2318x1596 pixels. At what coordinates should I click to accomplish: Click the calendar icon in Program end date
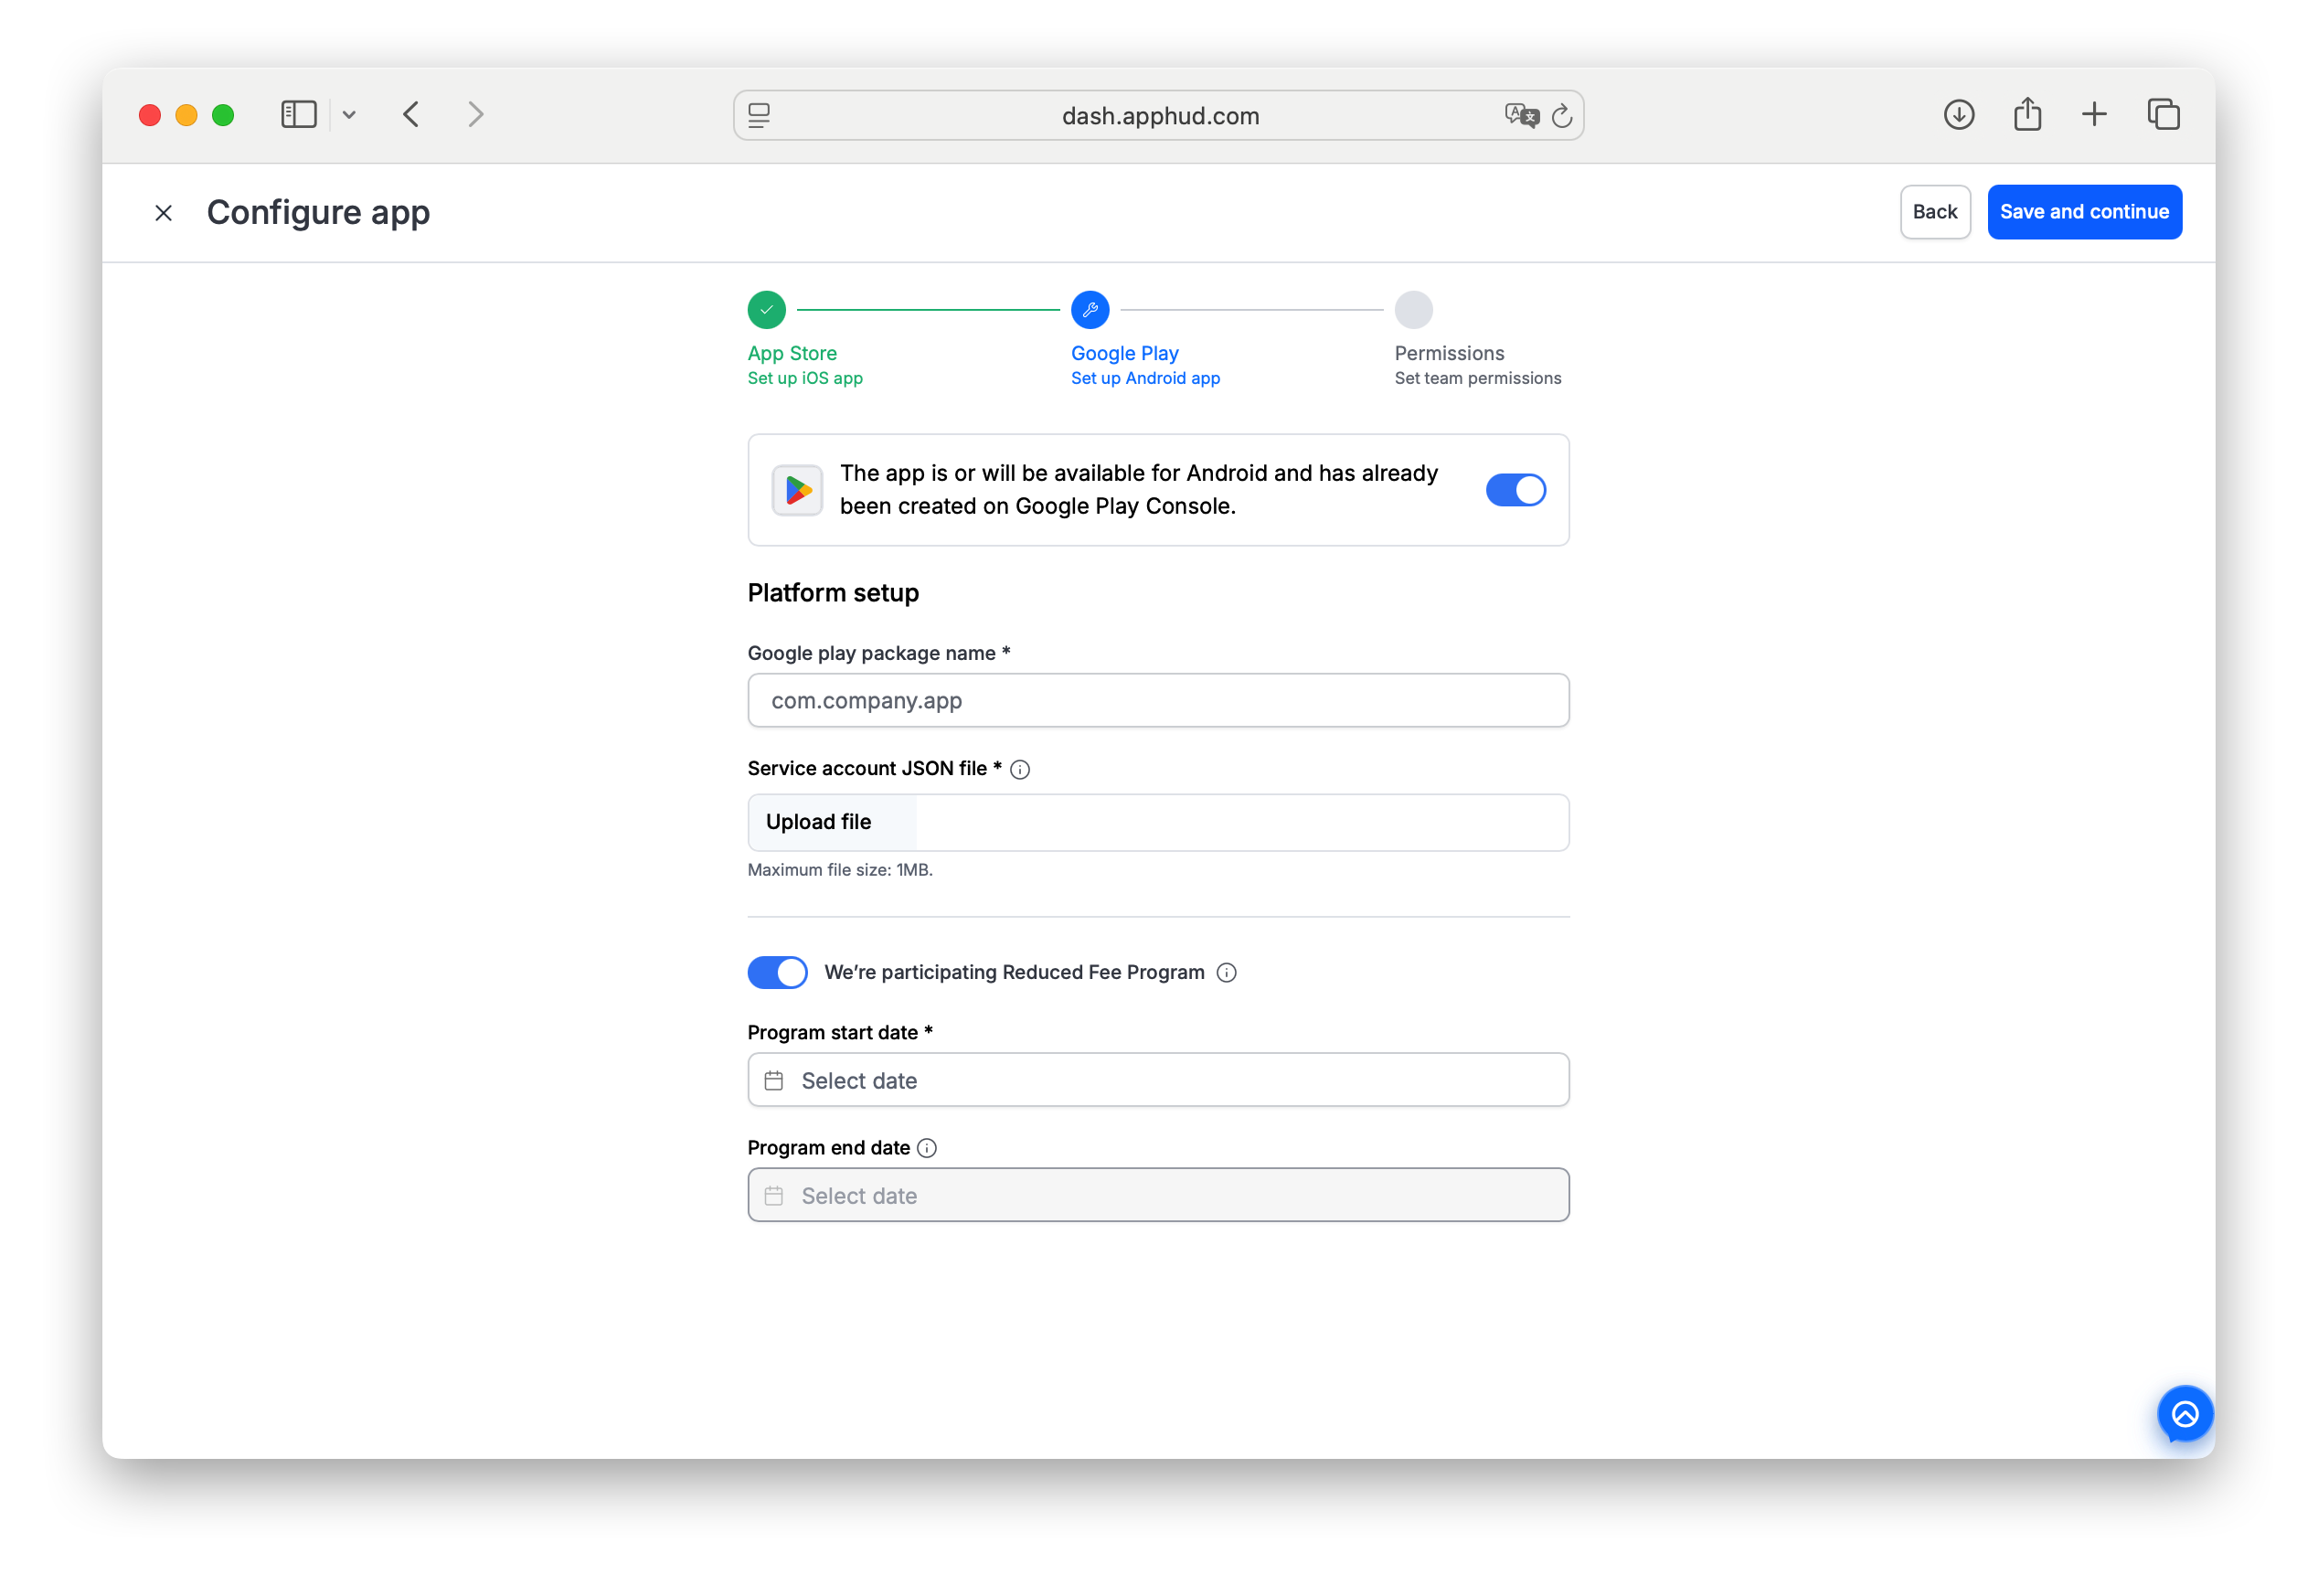click(773, 1196)
